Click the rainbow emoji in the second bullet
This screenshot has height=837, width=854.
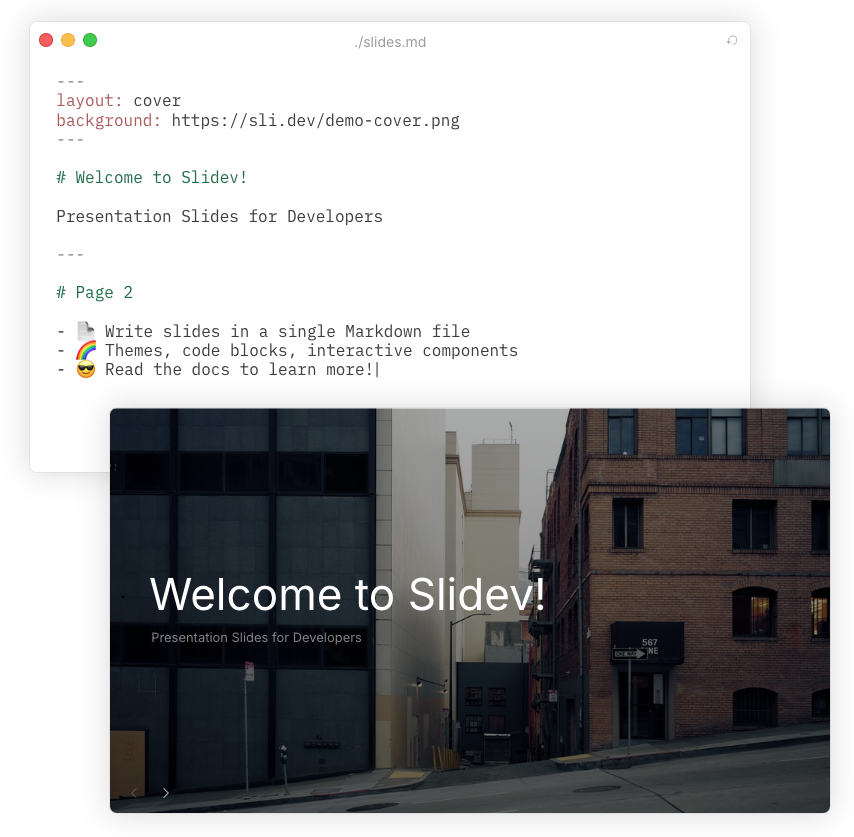84,349
